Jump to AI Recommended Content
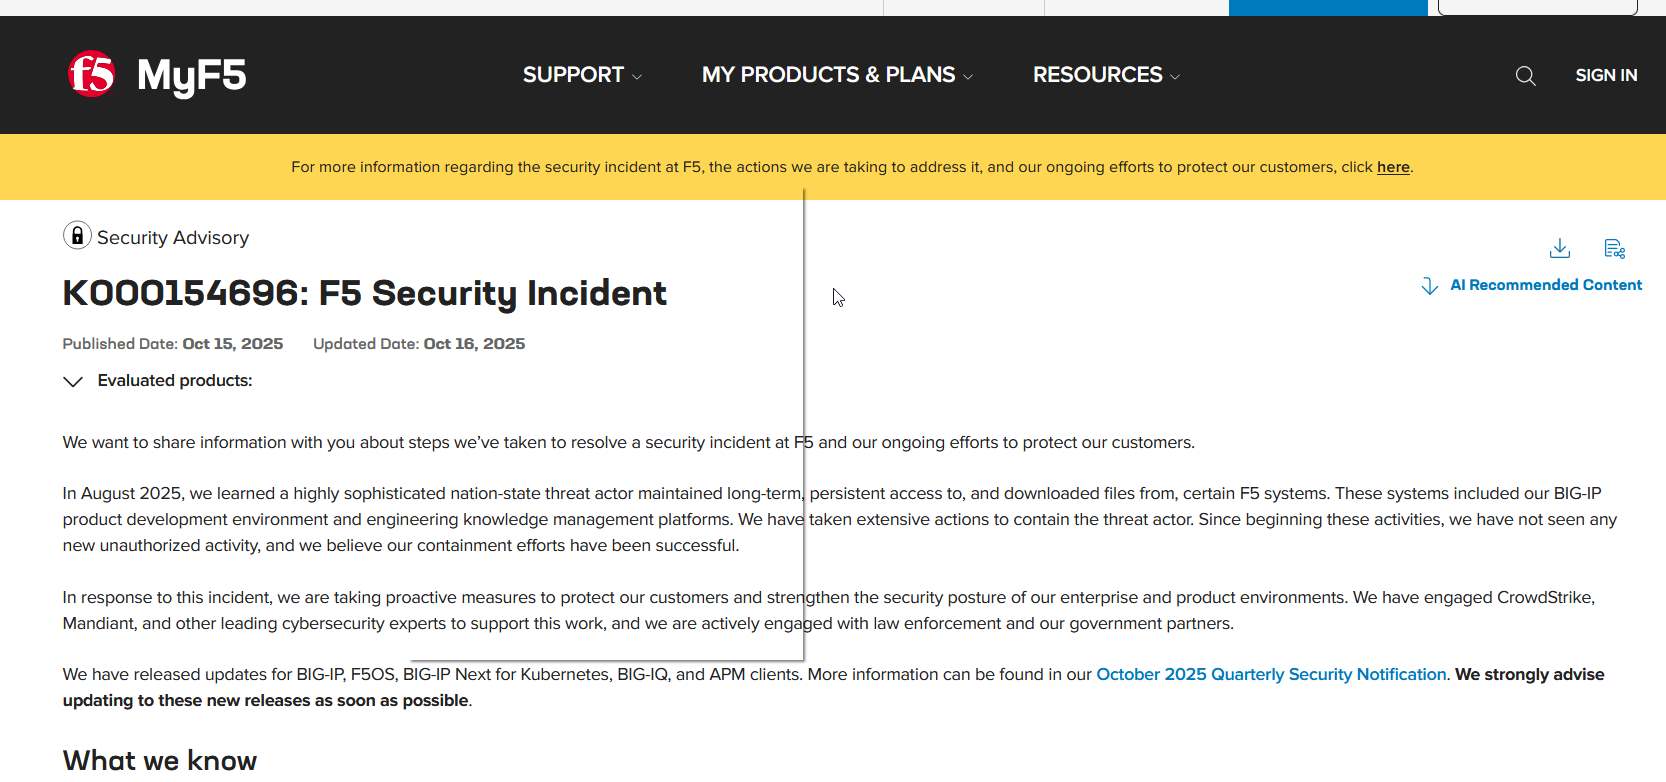The image size is (1666, 782). 1546,285
